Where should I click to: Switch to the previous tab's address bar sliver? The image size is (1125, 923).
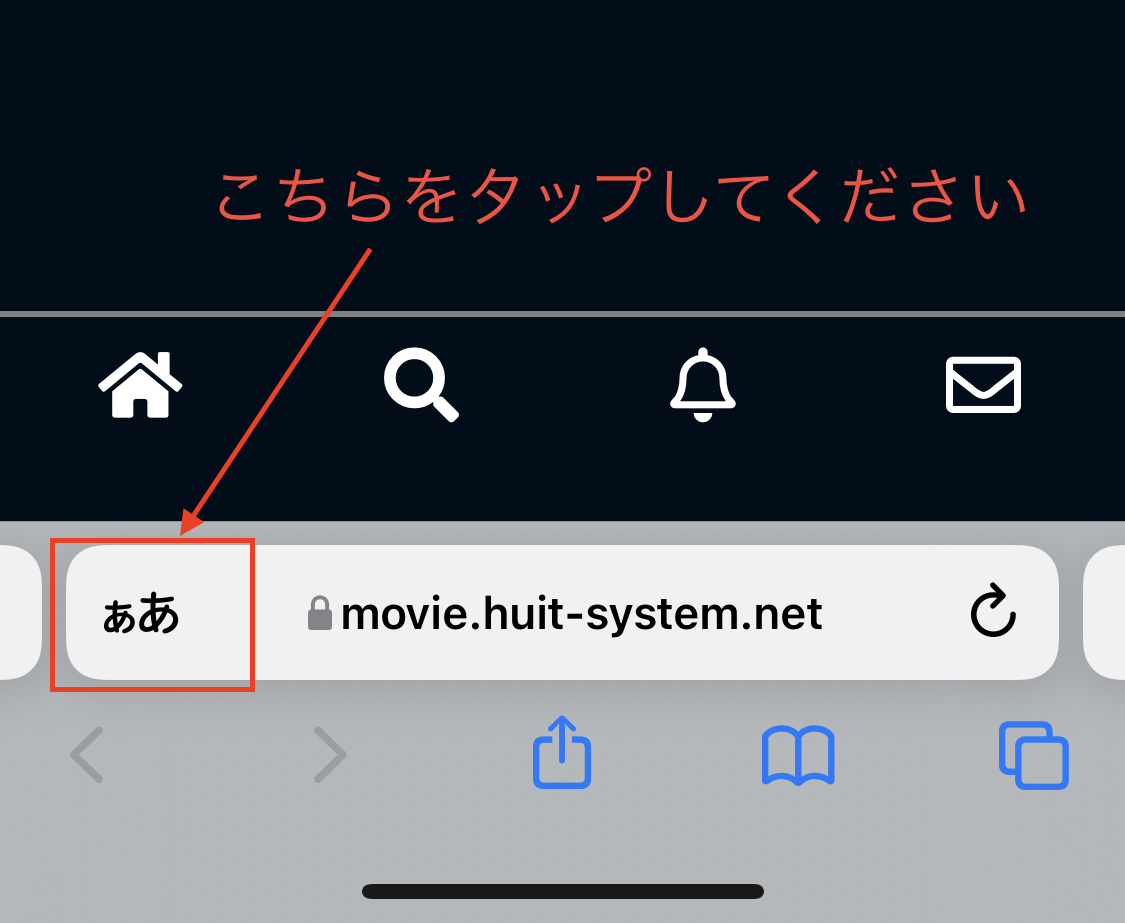20,612
